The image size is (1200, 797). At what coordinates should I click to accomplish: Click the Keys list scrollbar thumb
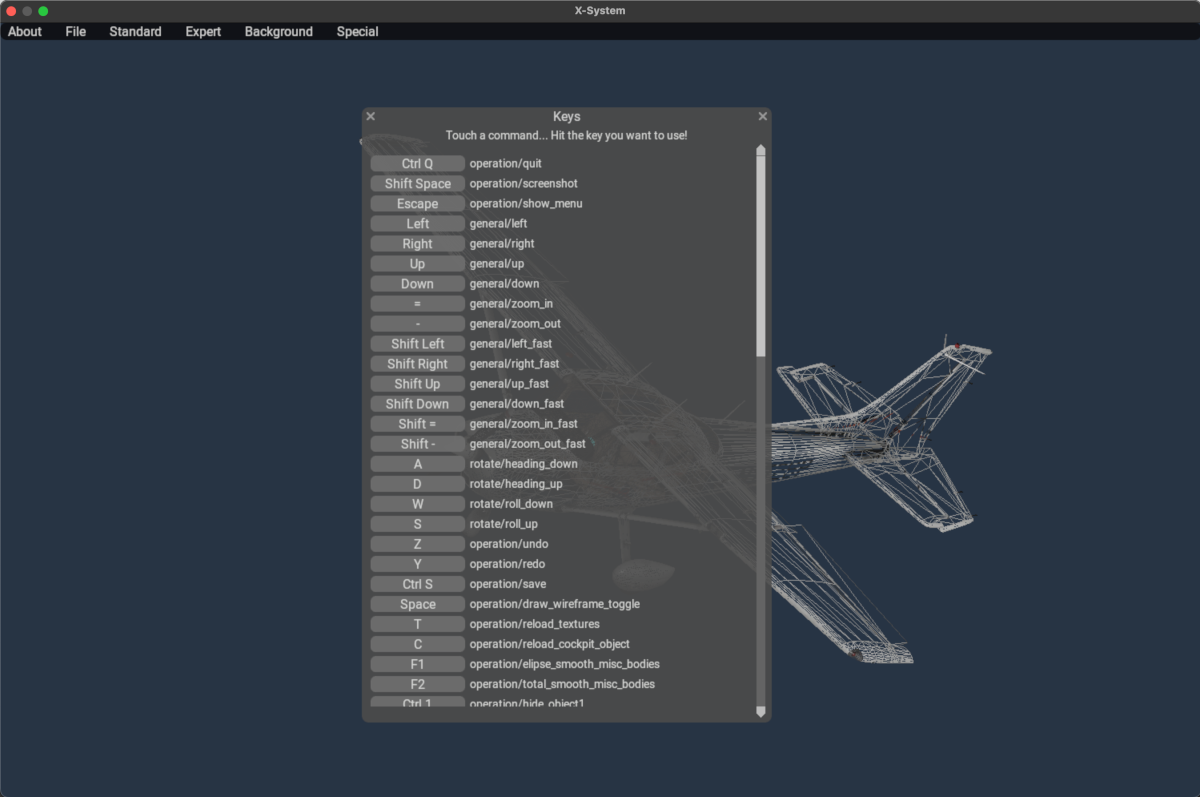[761, 255]
